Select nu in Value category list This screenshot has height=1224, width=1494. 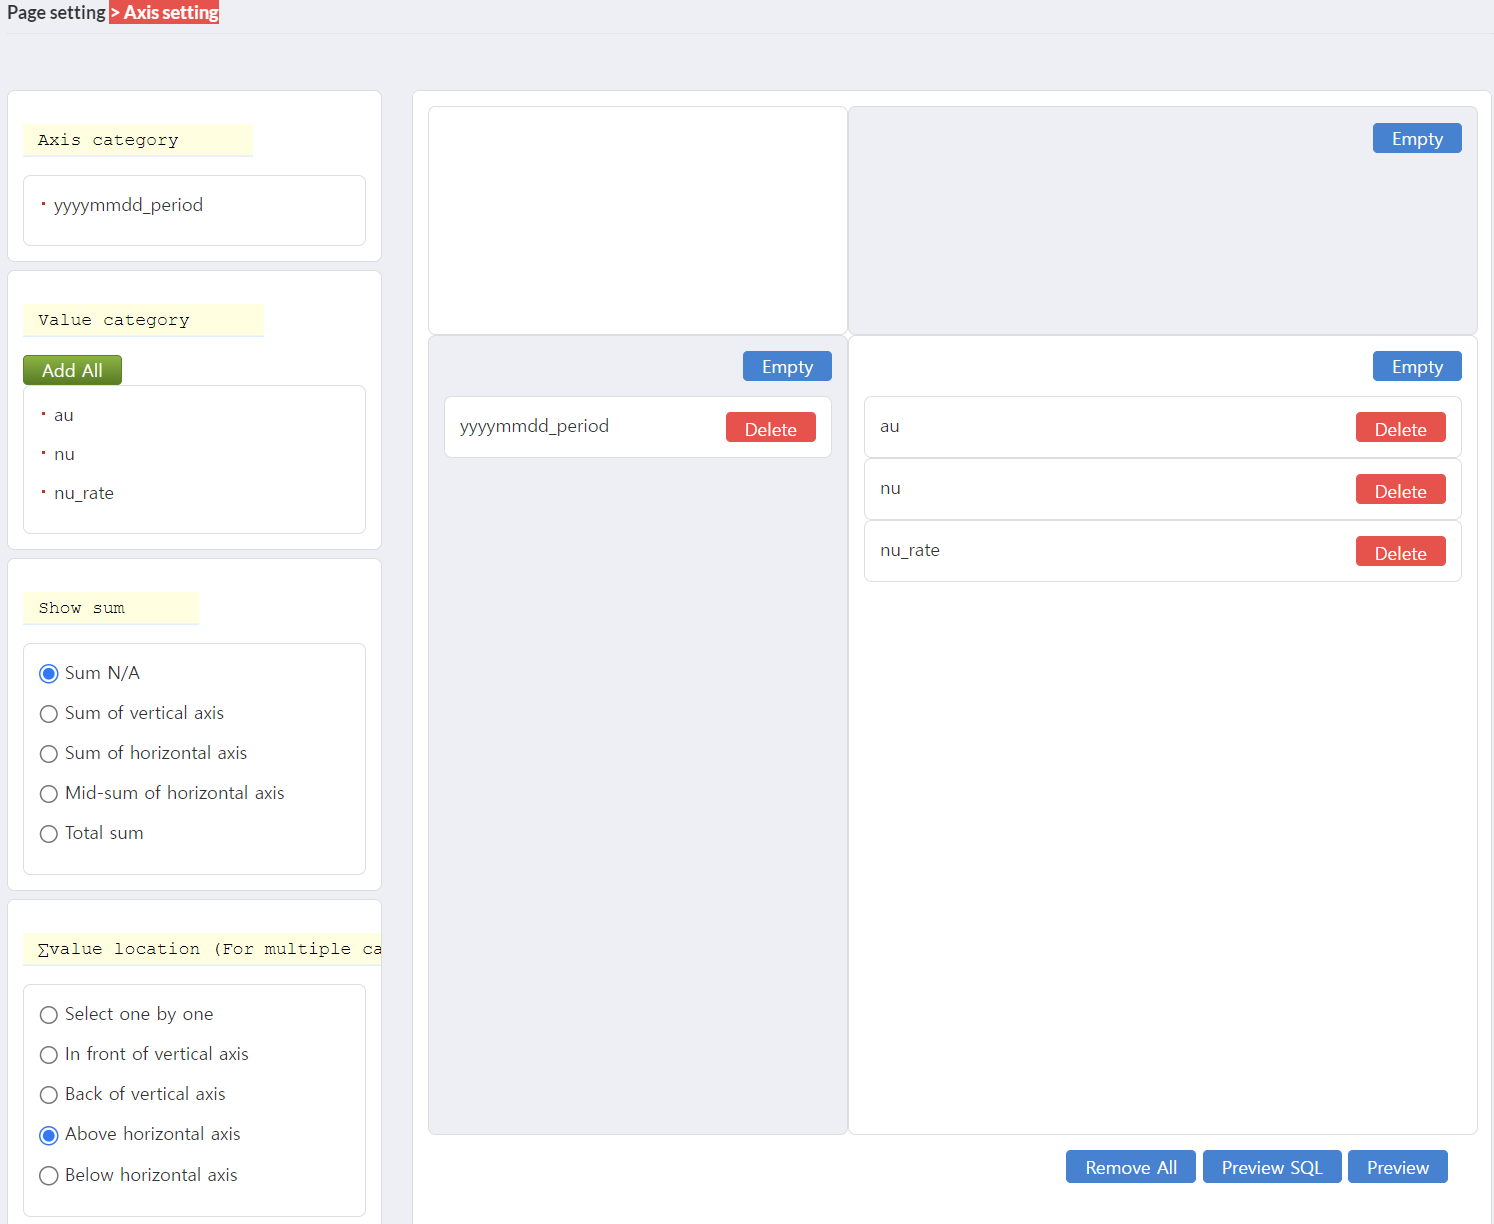pyautogui.click(x=64, y=454)
